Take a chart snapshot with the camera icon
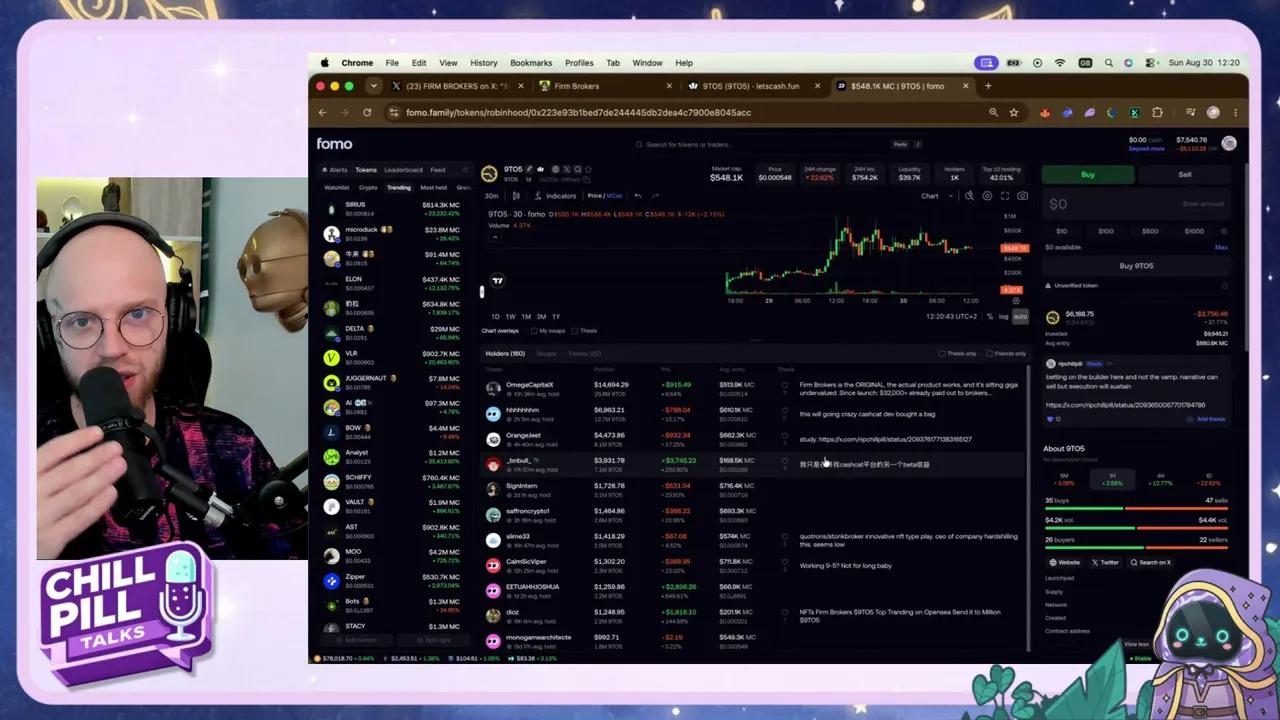Screen dimensions: 1280x720 1022,196
